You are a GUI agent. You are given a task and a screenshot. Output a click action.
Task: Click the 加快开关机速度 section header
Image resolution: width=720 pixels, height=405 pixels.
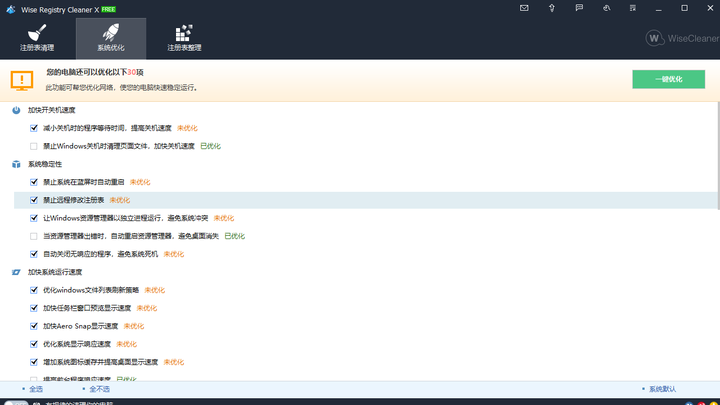[51, 110]
